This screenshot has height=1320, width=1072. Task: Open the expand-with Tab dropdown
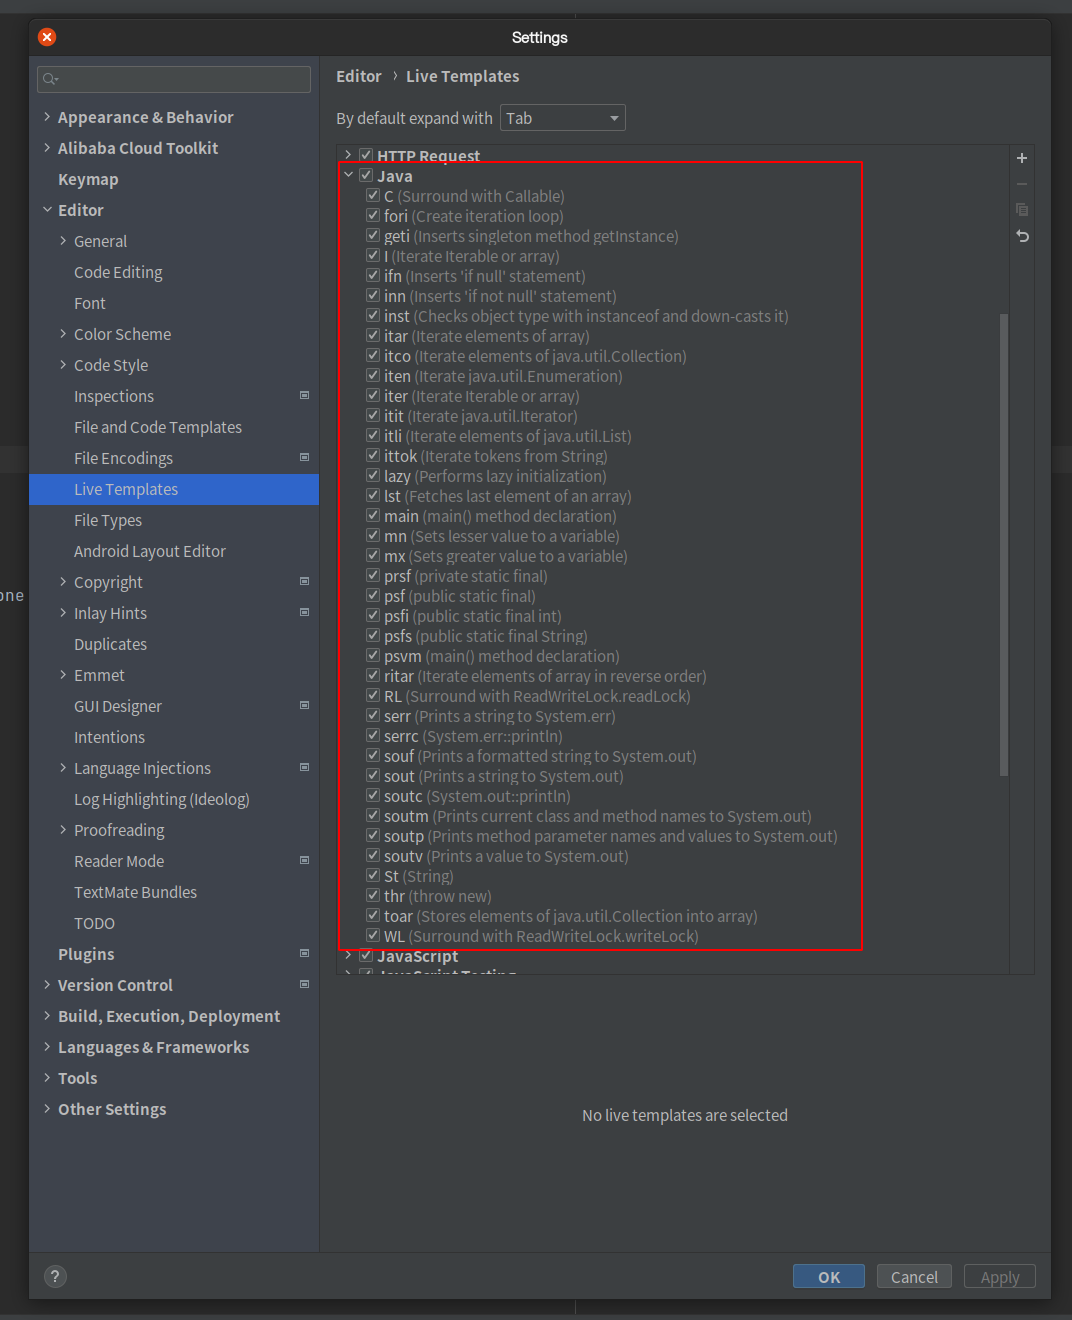(562, 118)
